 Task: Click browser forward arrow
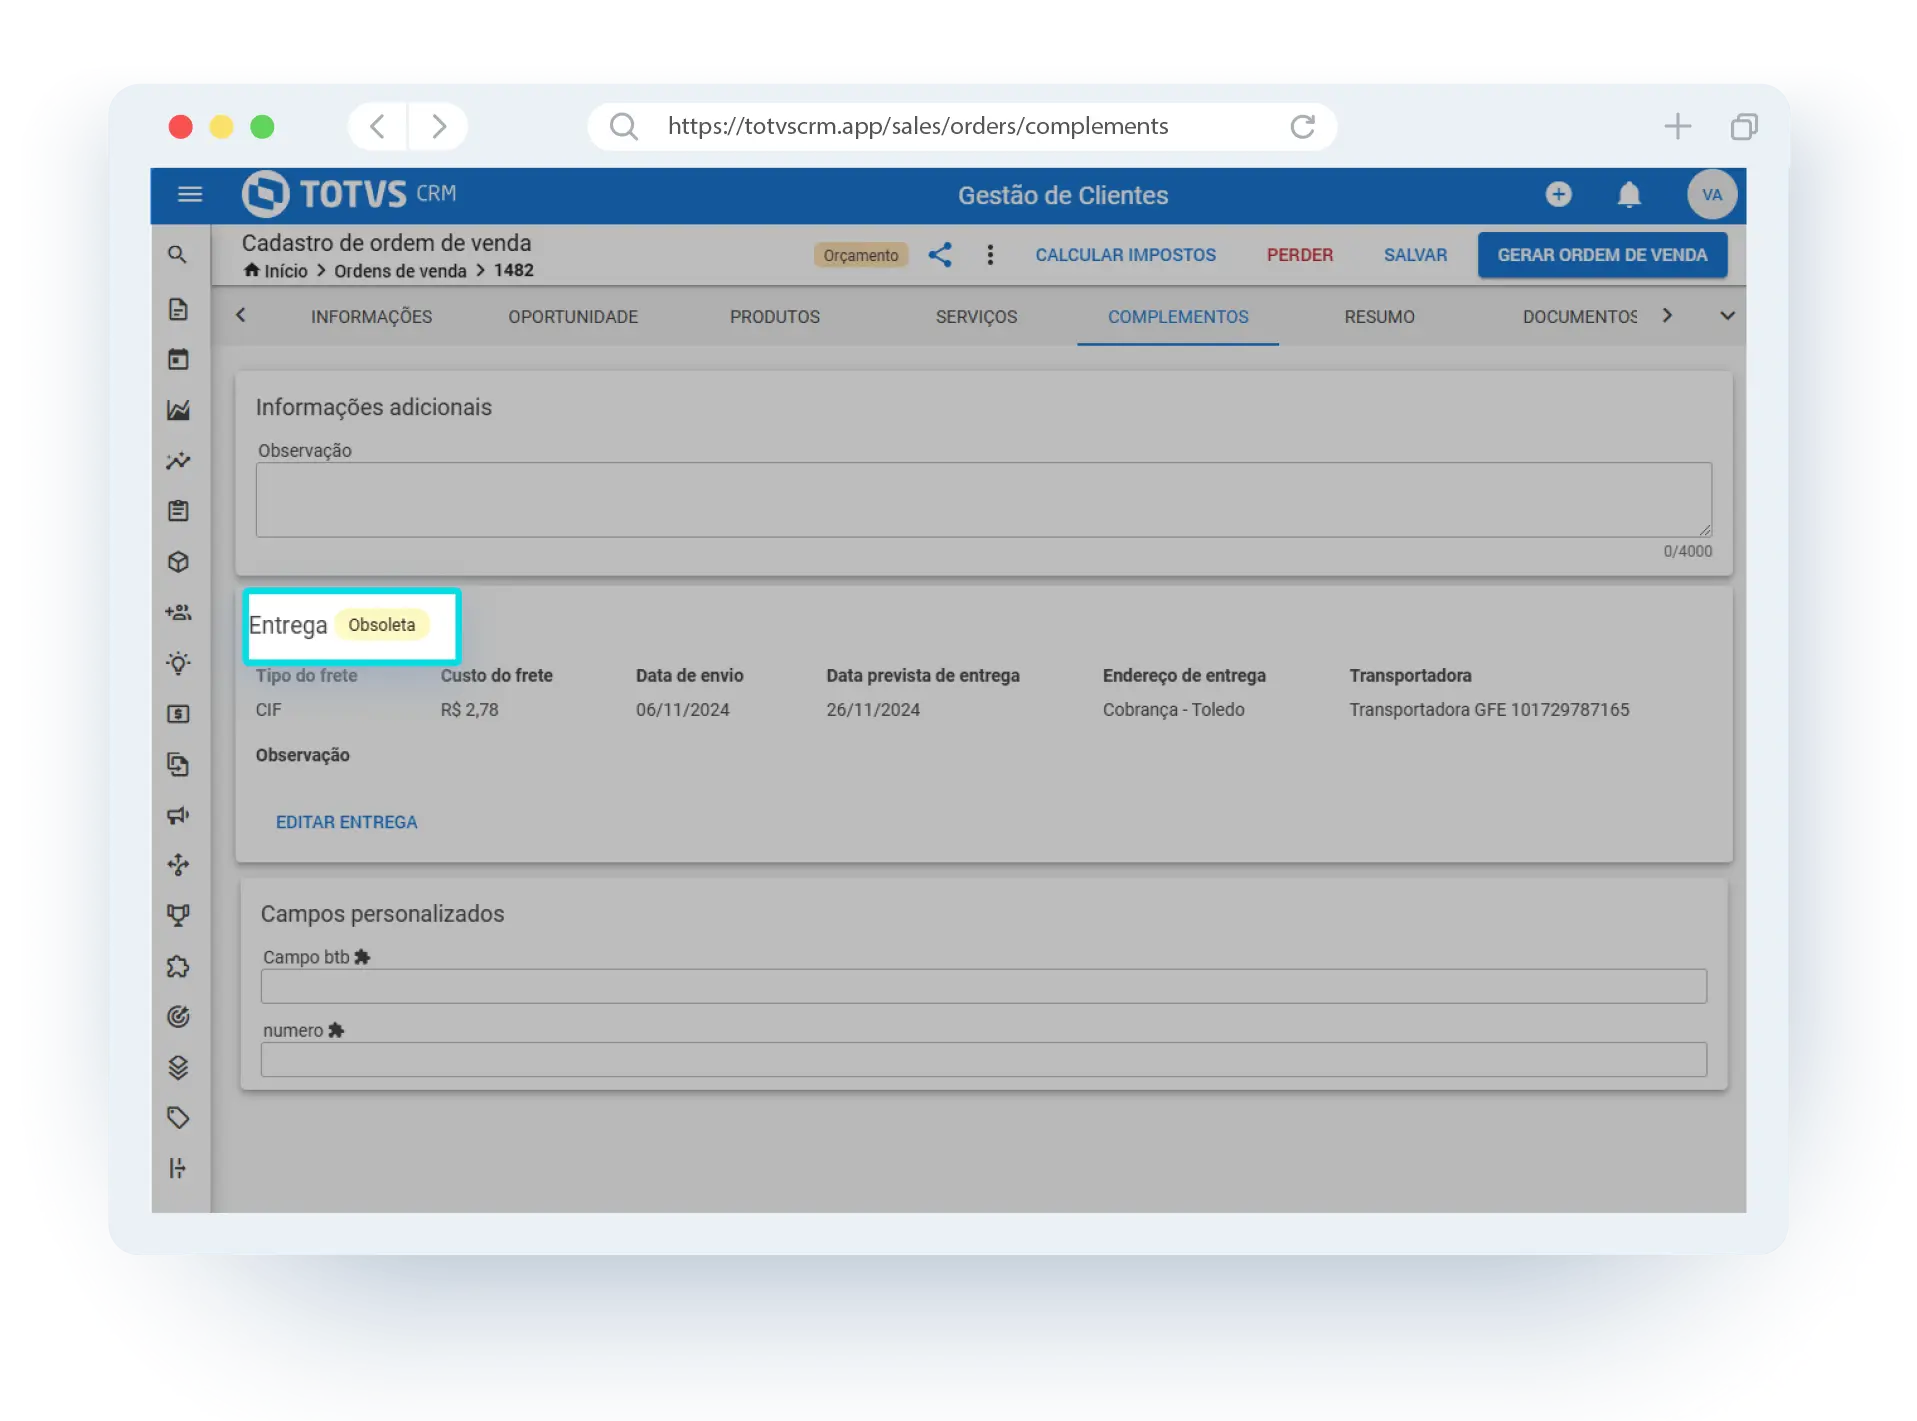pyautogui.click(x=438, y=126)
